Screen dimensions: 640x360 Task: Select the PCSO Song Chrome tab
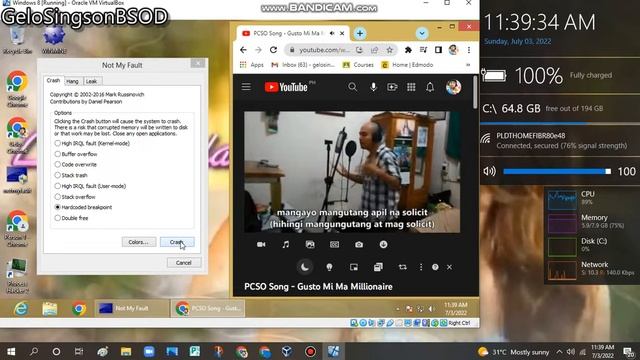292,33
